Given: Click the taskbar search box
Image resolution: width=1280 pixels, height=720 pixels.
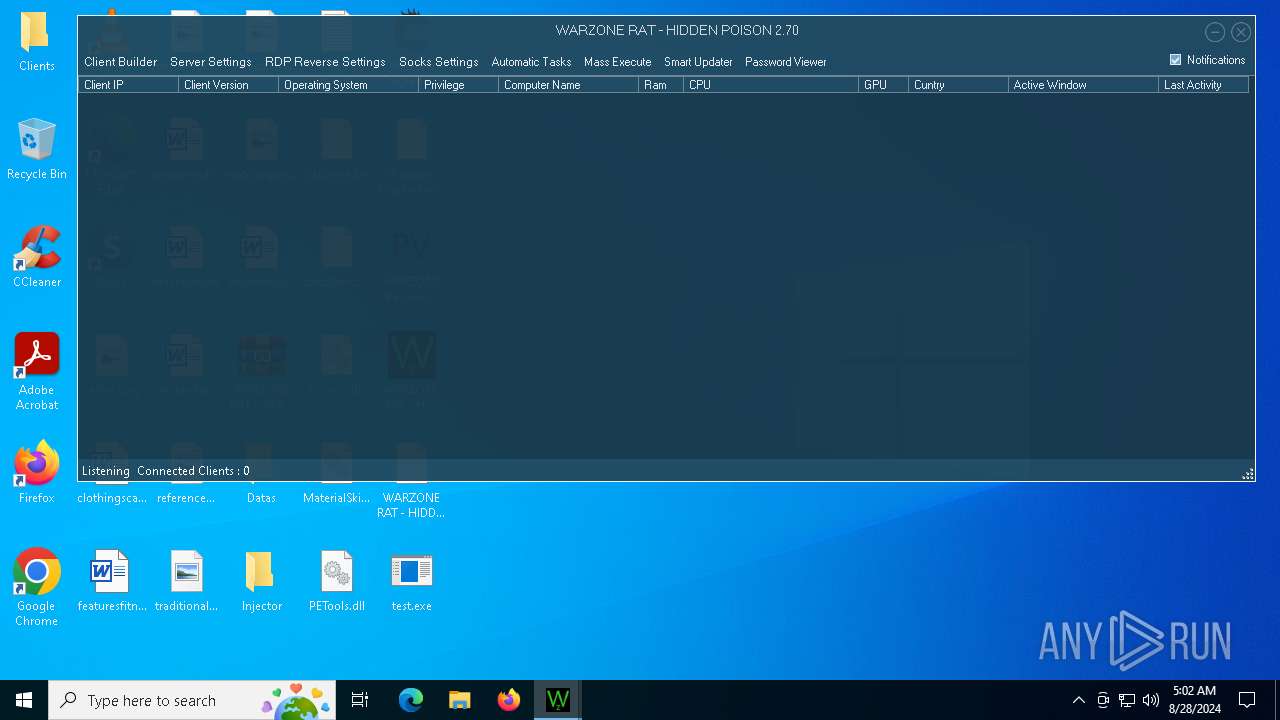Looking at the screenshot, I should (190, 700).
